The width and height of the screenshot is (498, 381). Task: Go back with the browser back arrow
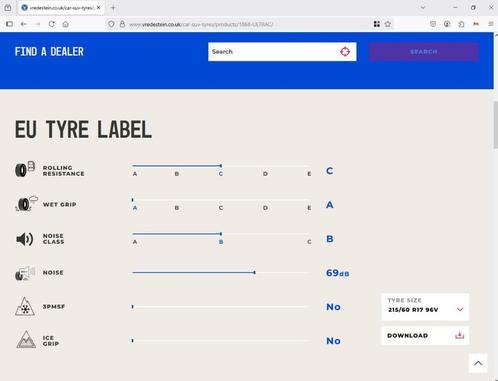(23, 24)
